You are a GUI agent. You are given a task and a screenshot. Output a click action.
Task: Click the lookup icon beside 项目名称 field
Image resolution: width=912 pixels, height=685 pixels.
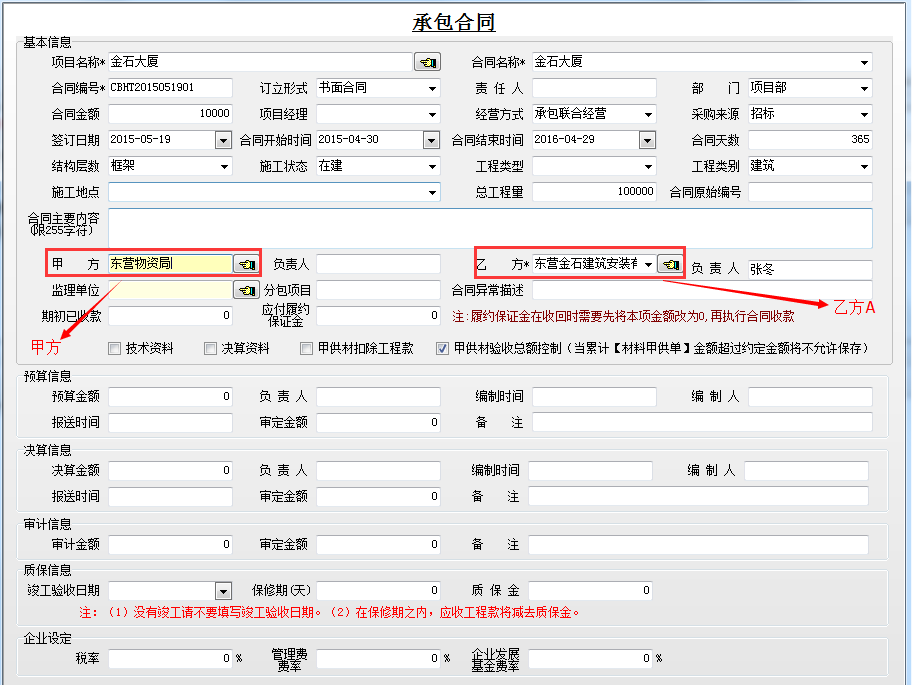click(426, 62)
